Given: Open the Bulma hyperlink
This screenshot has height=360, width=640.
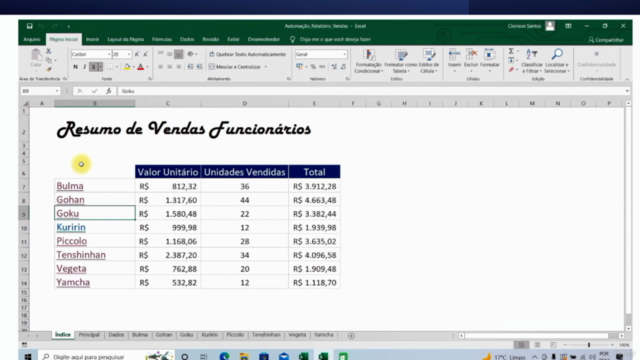Looking at the screenshot, I should click(x=70, y=186).
